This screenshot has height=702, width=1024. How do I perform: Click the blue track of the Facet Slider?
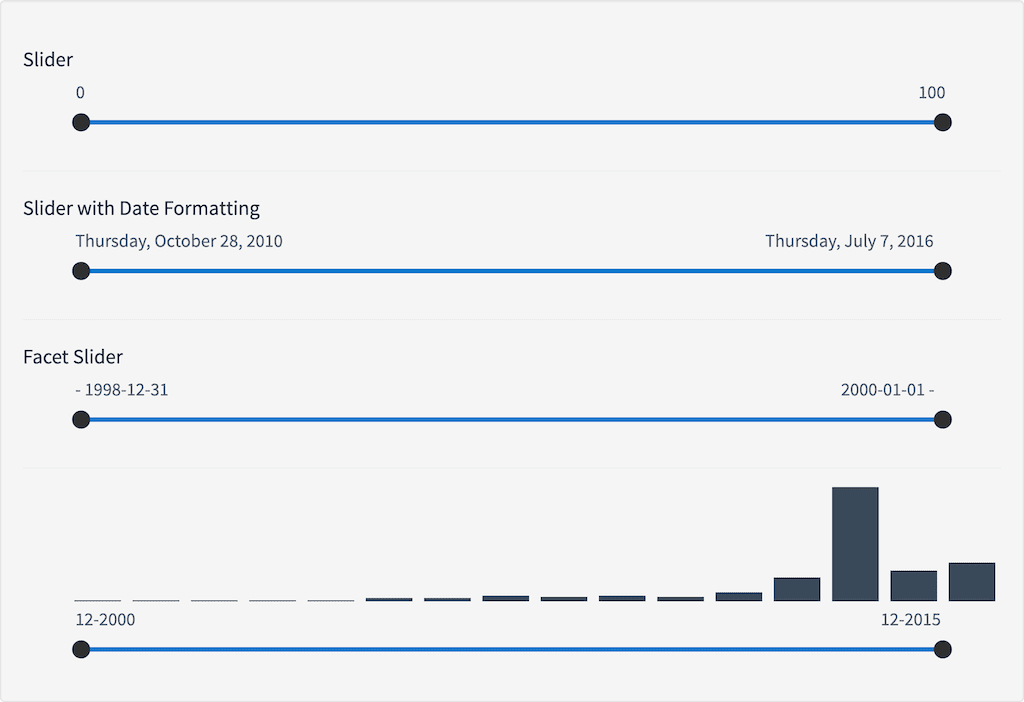[x=510, y=420]
